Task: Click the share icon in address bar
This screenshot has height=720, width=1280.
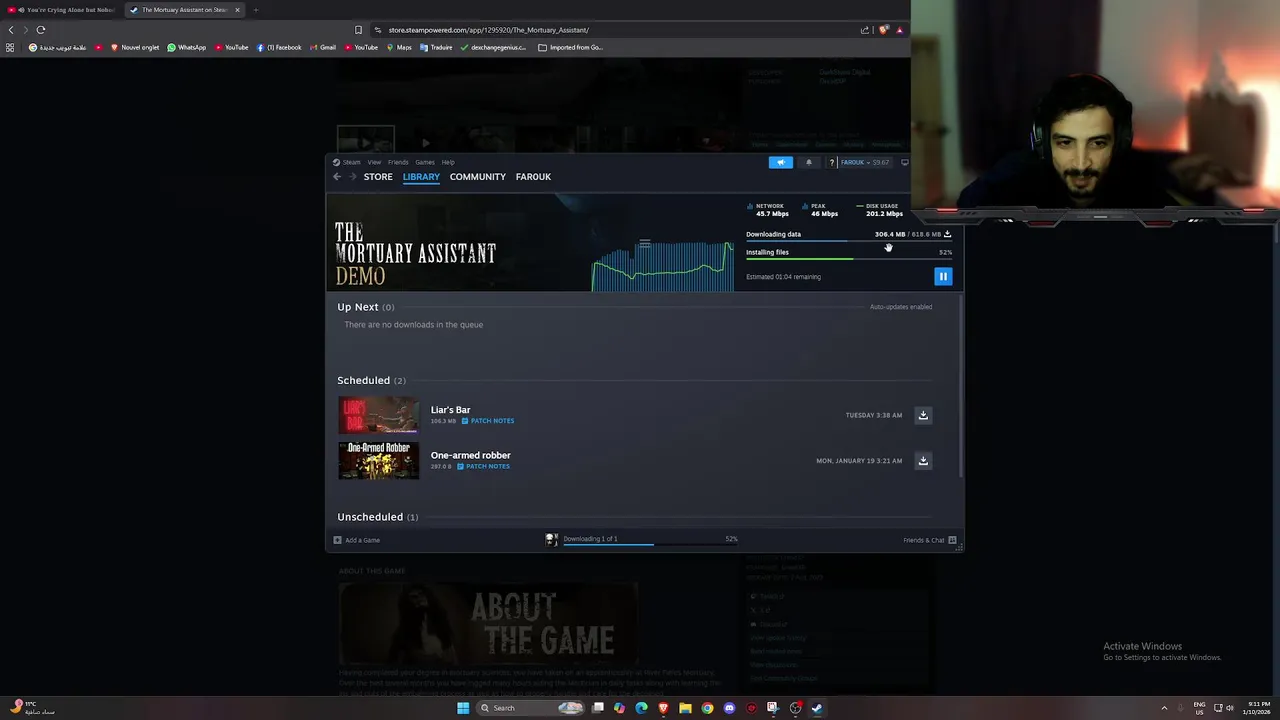Action: 864,30
